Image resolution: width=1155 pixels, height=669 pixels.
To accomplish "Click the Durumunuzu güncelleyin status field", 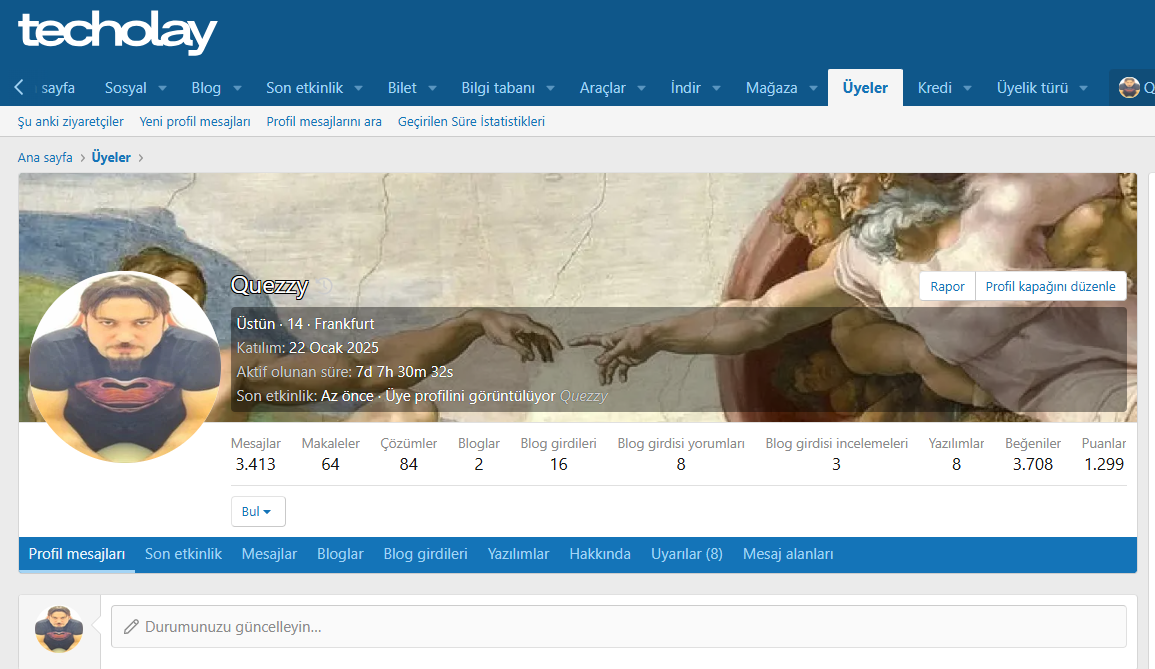I will [x=619, y=627].
